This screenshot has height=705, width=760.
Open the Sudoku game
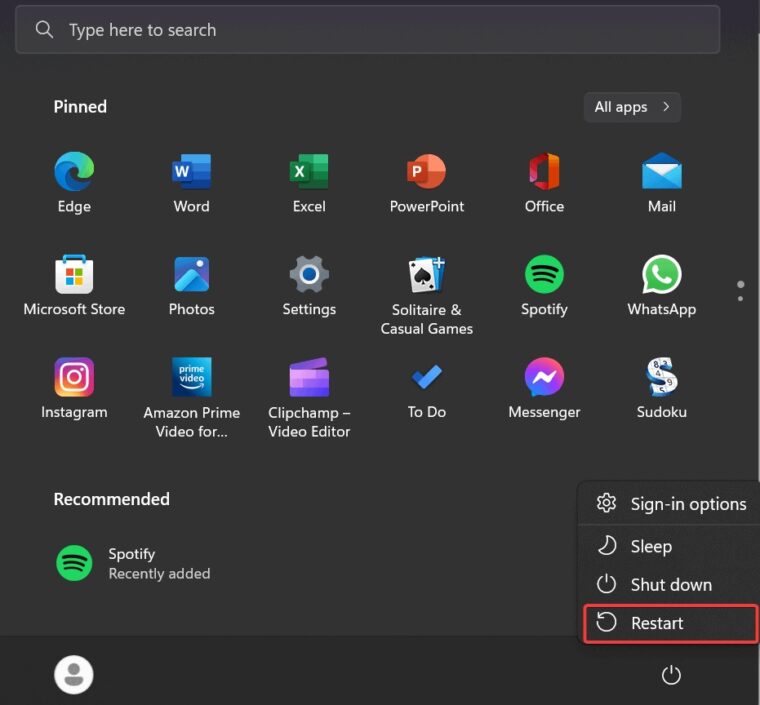(662, 377)
